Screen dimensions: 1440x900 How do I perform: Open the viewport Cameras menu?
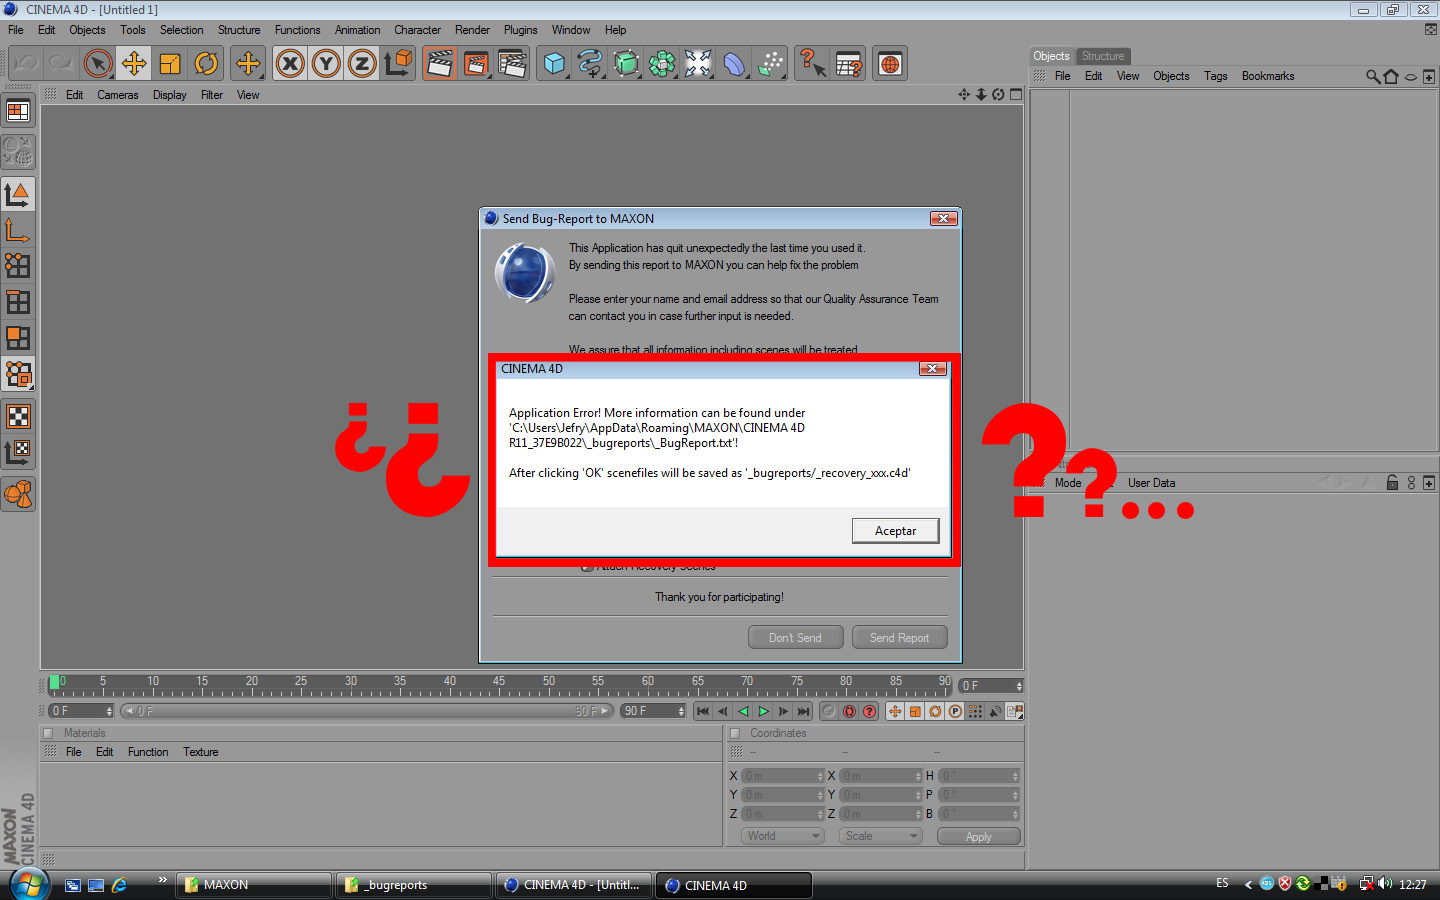pyautogui.click(x=118, y=95)
